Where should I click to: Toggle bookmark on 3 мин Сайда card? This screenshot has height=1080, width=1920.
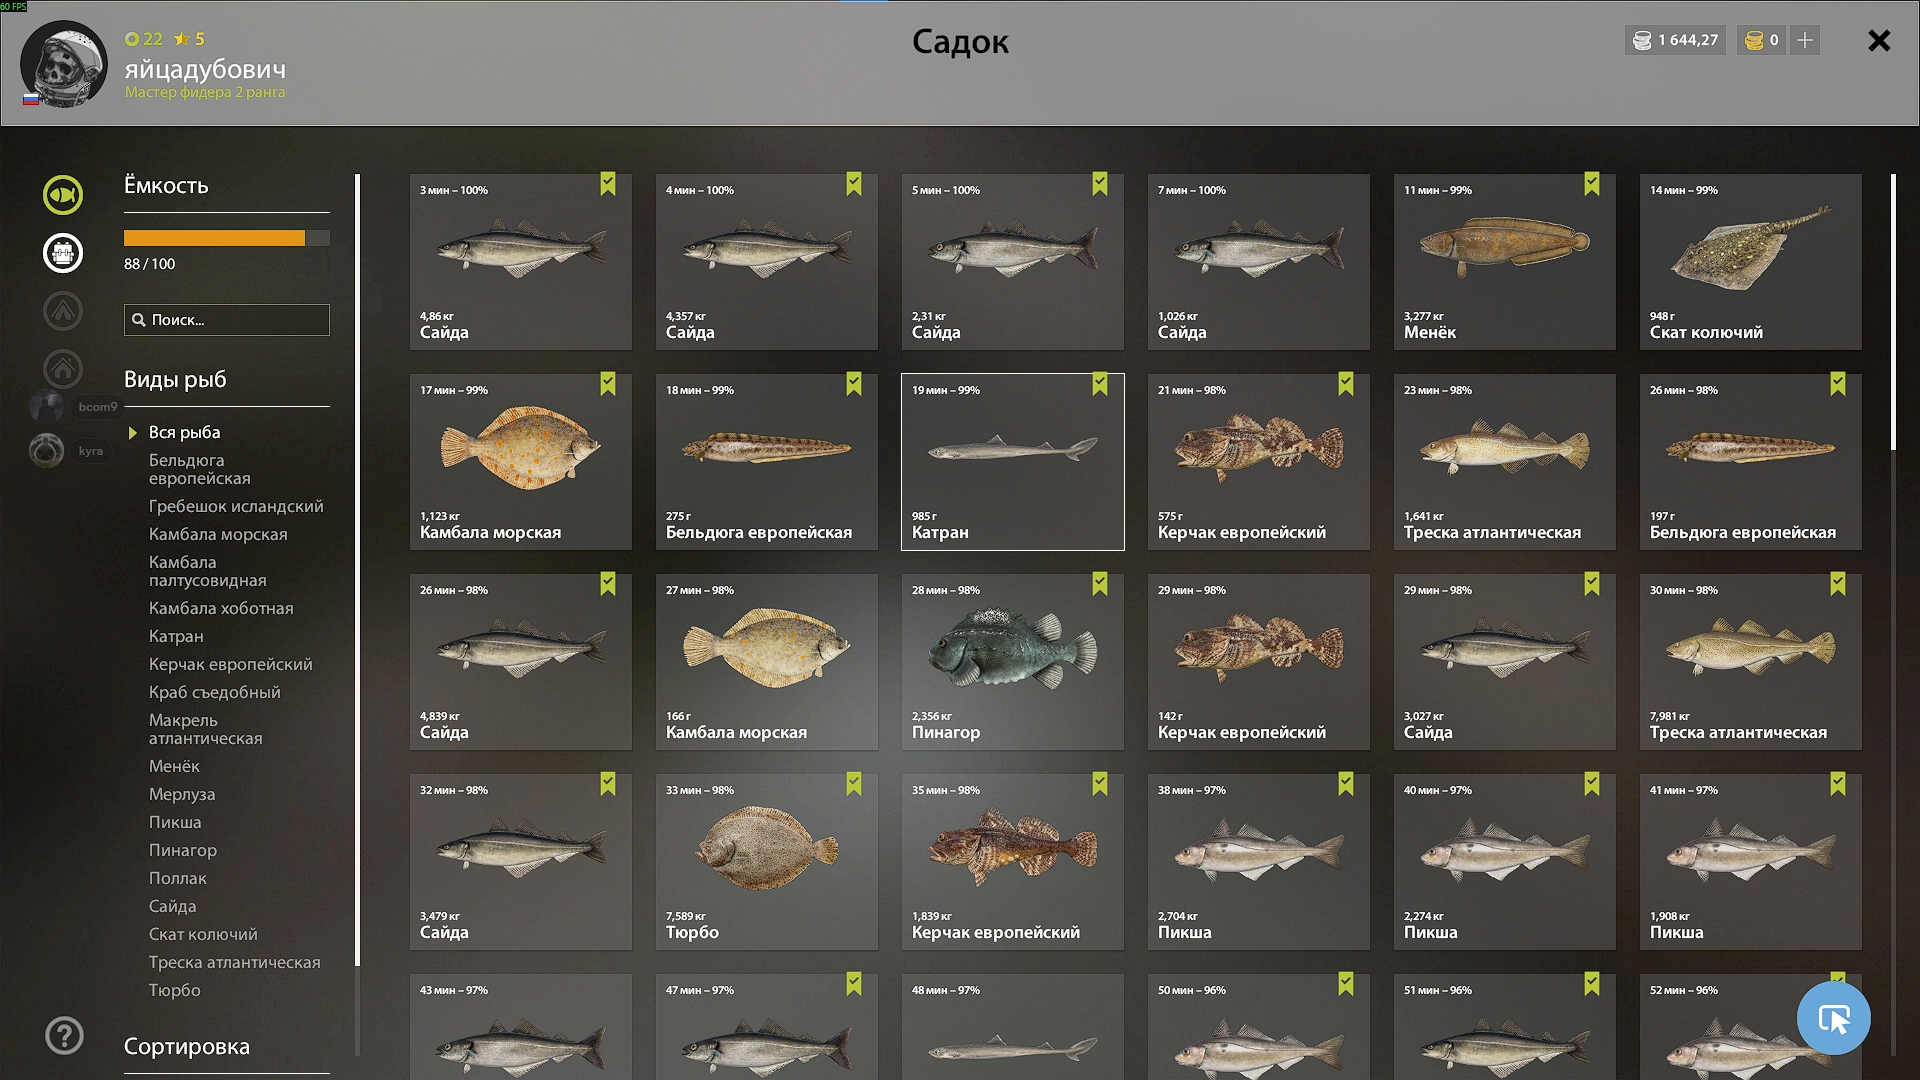(x=608, y=184)
